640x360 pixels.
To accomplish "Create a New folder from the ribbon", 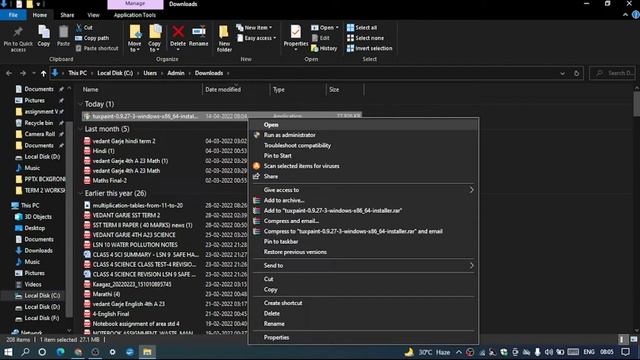I will [224, 38].
